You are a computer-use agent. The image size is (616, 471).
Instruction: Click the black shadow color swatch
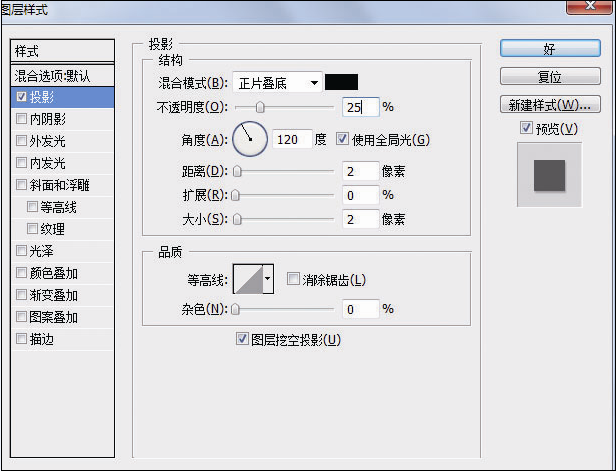pos(341,82)
